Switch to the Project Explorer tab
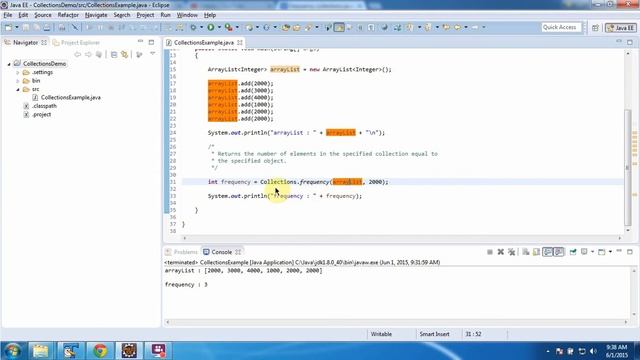This screenshot has height=360, width=640. [x=76, y=42]
